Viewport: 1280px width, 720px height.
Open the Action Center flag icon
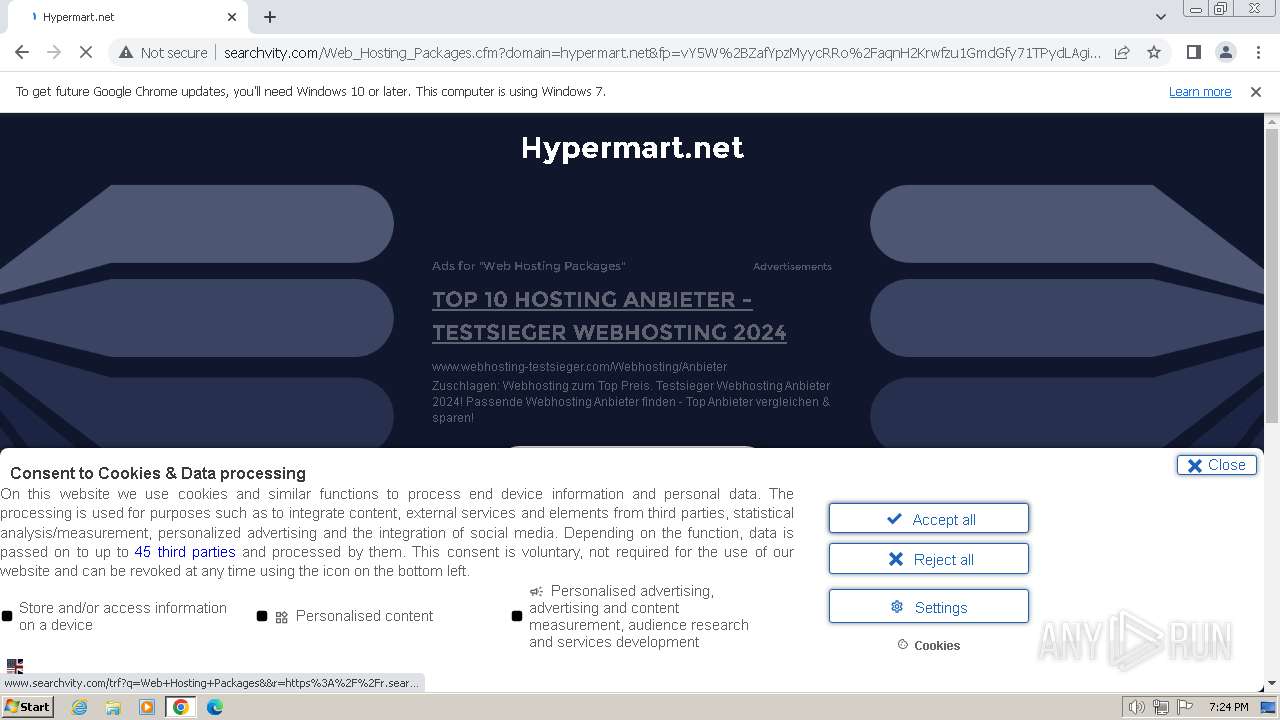tap(1184, 707)
